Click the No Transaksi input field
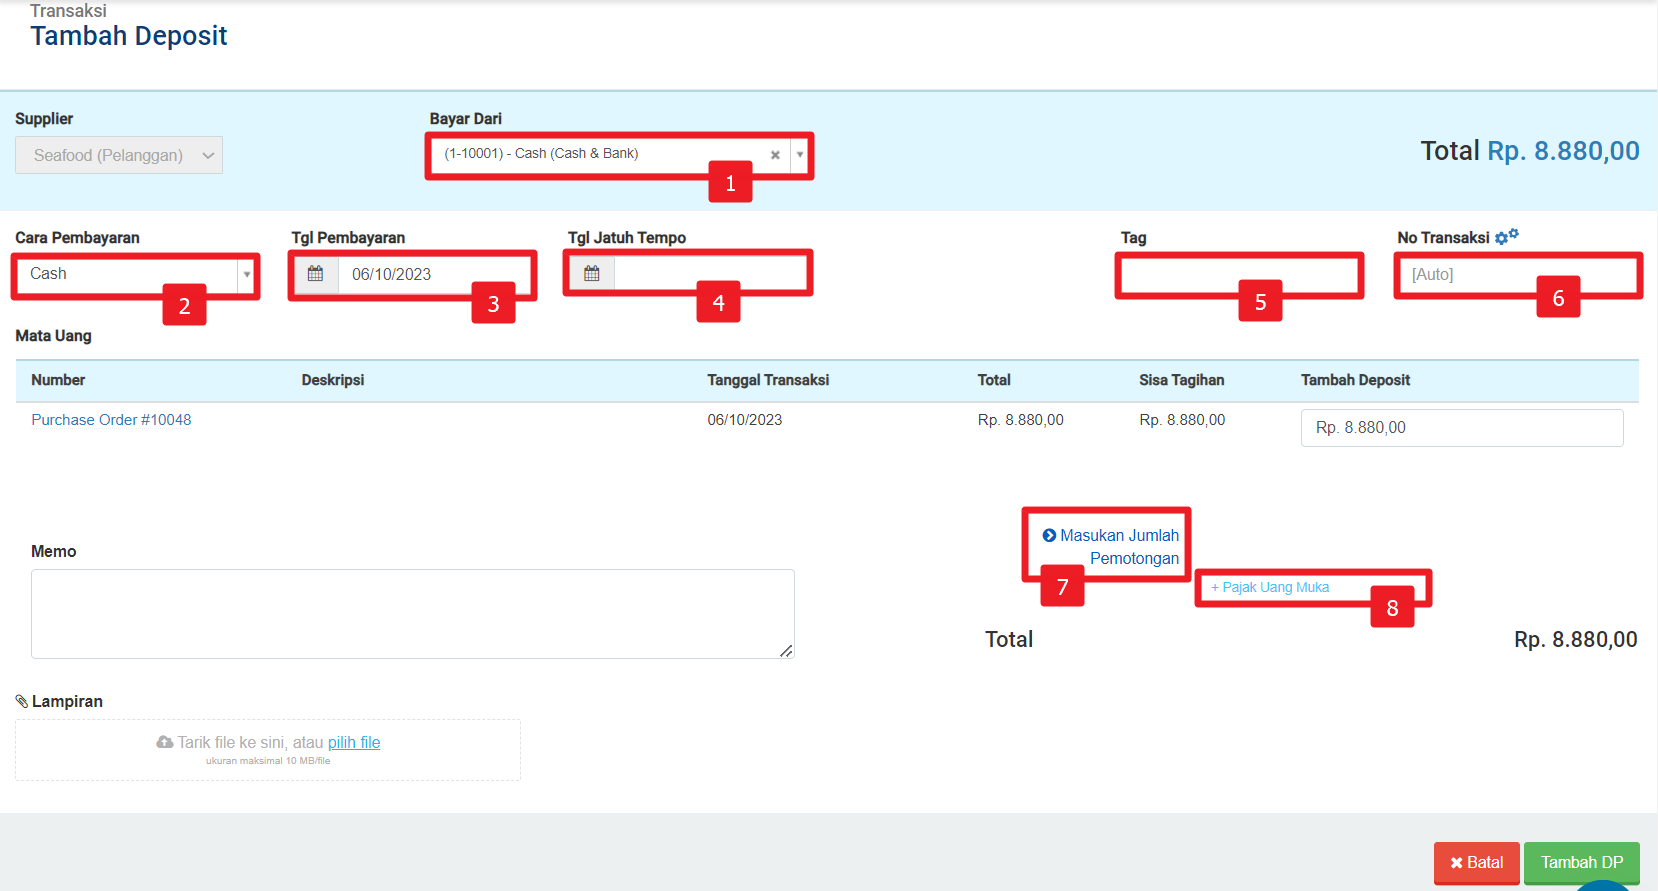 click(1518, 275)
